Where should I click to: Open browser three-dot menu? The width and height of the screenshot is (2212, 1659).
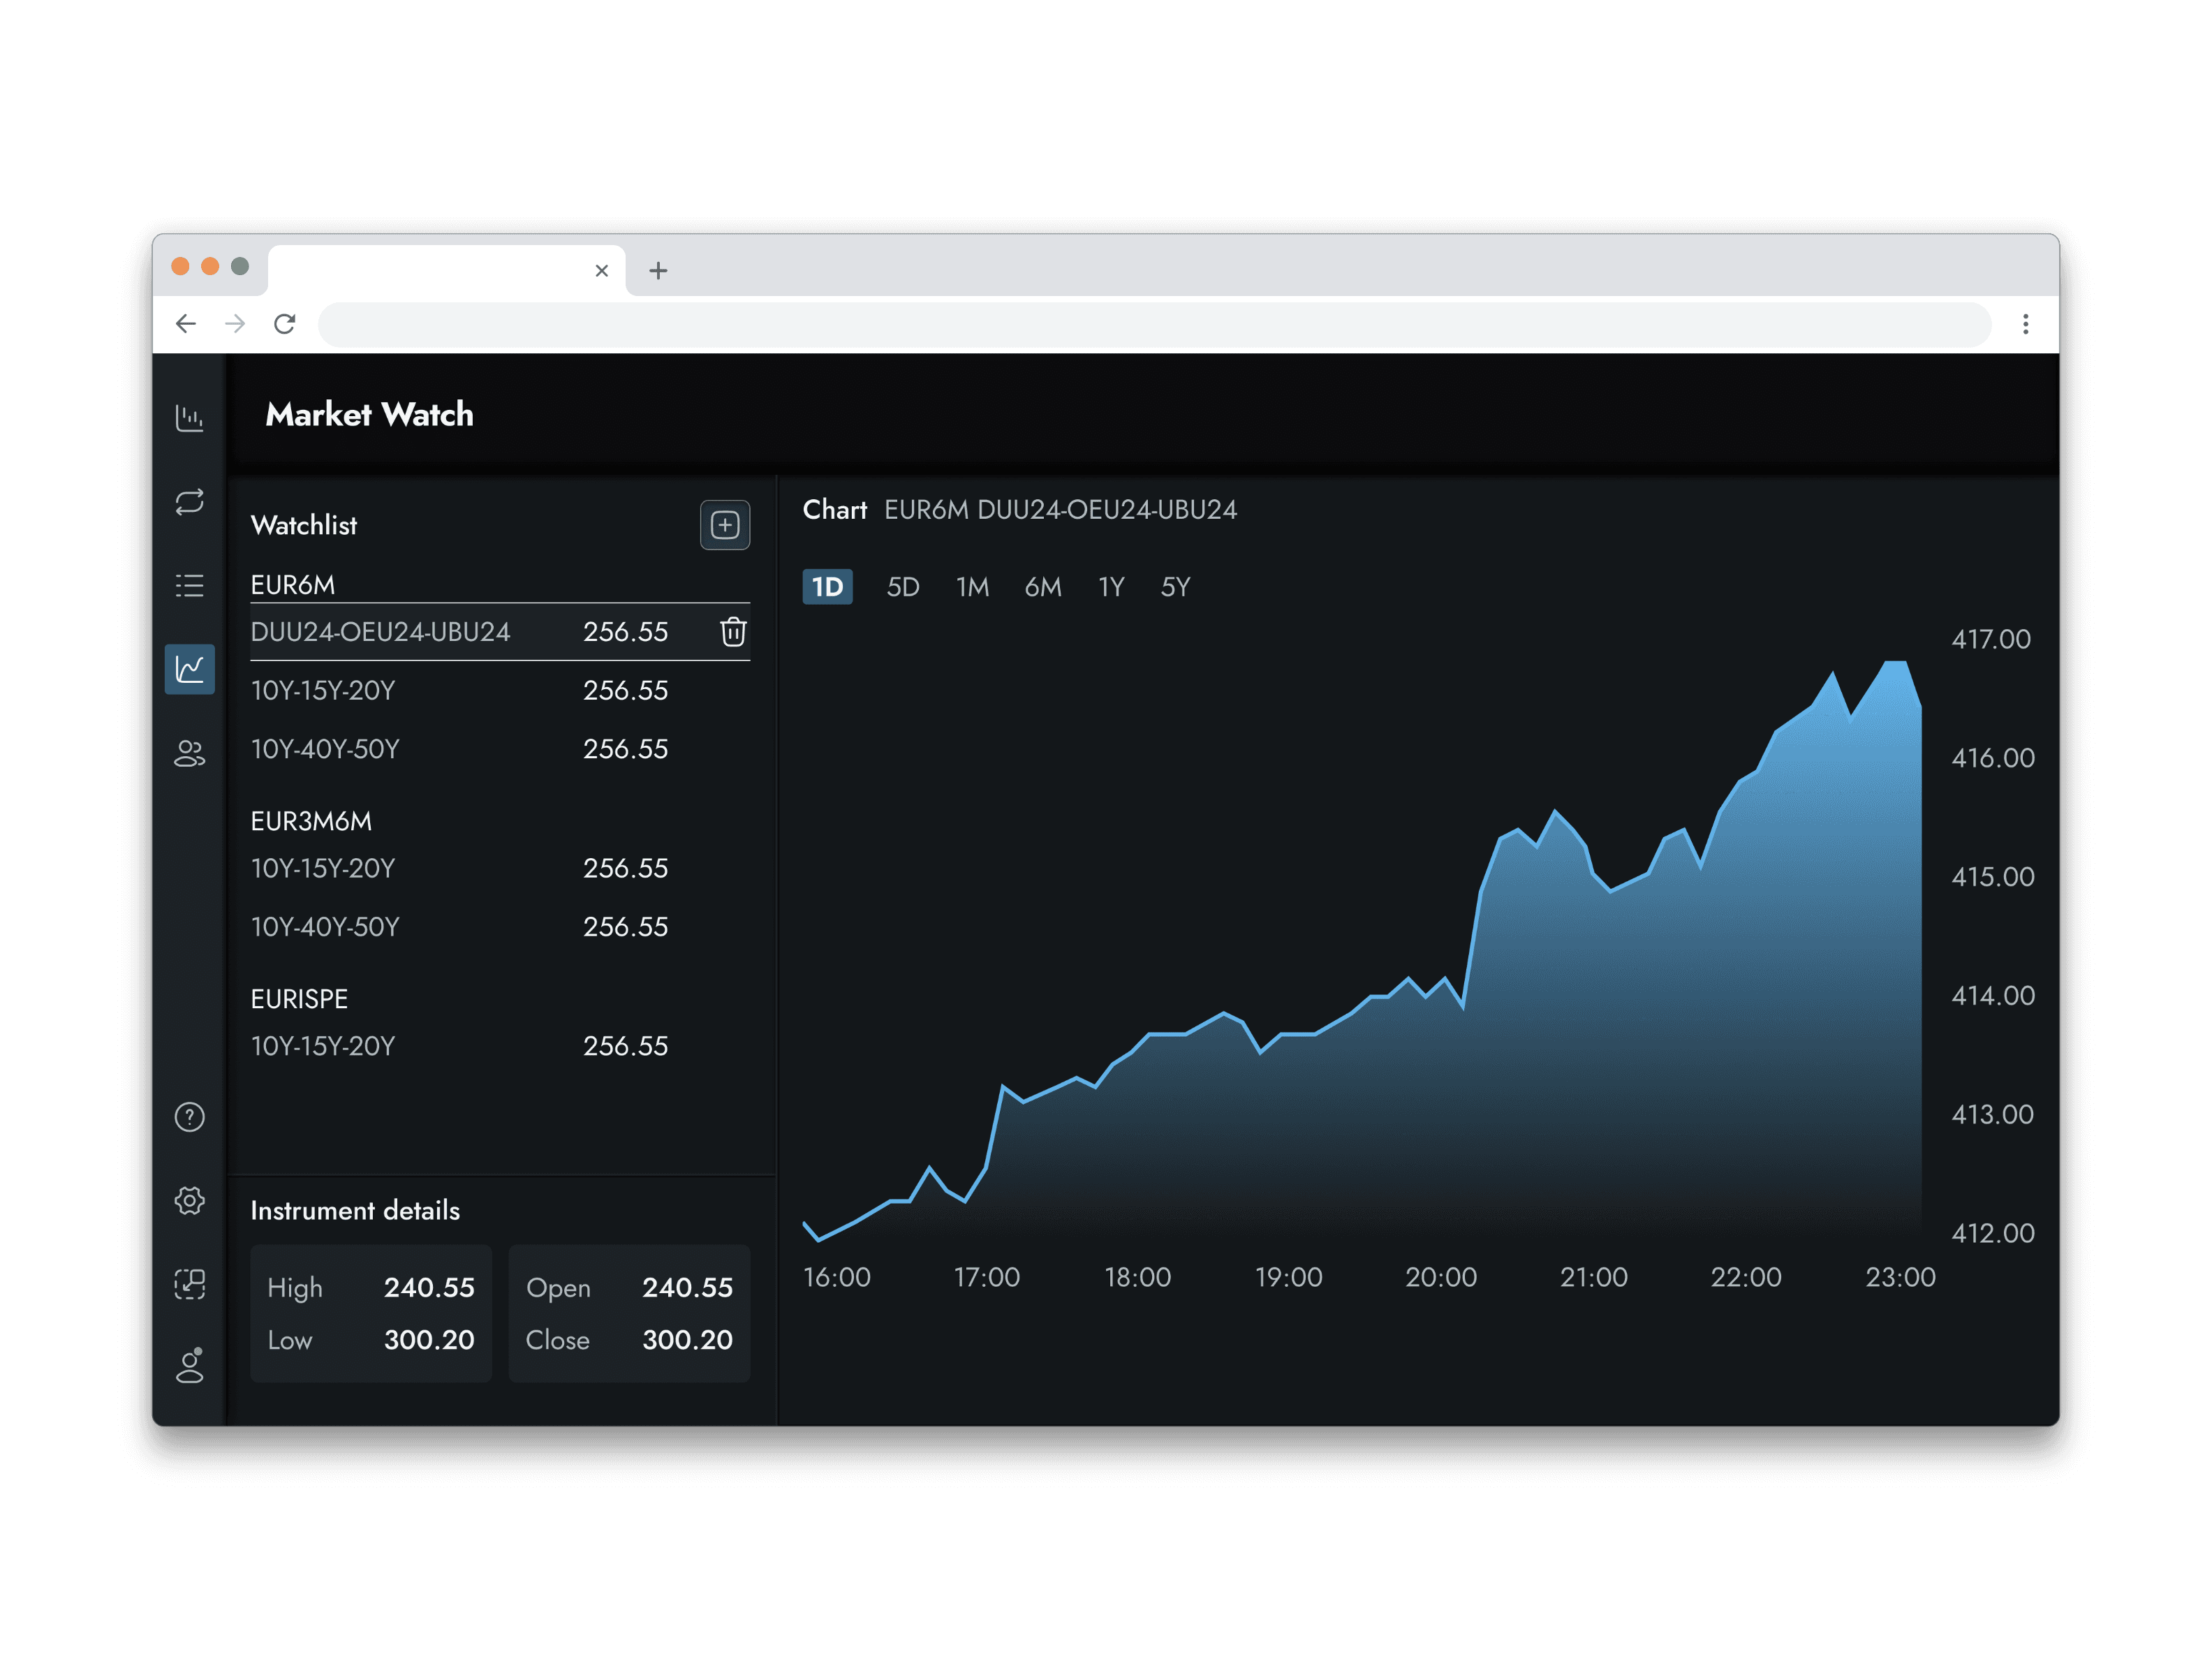pyautogui.click(x=2025, y=324)
